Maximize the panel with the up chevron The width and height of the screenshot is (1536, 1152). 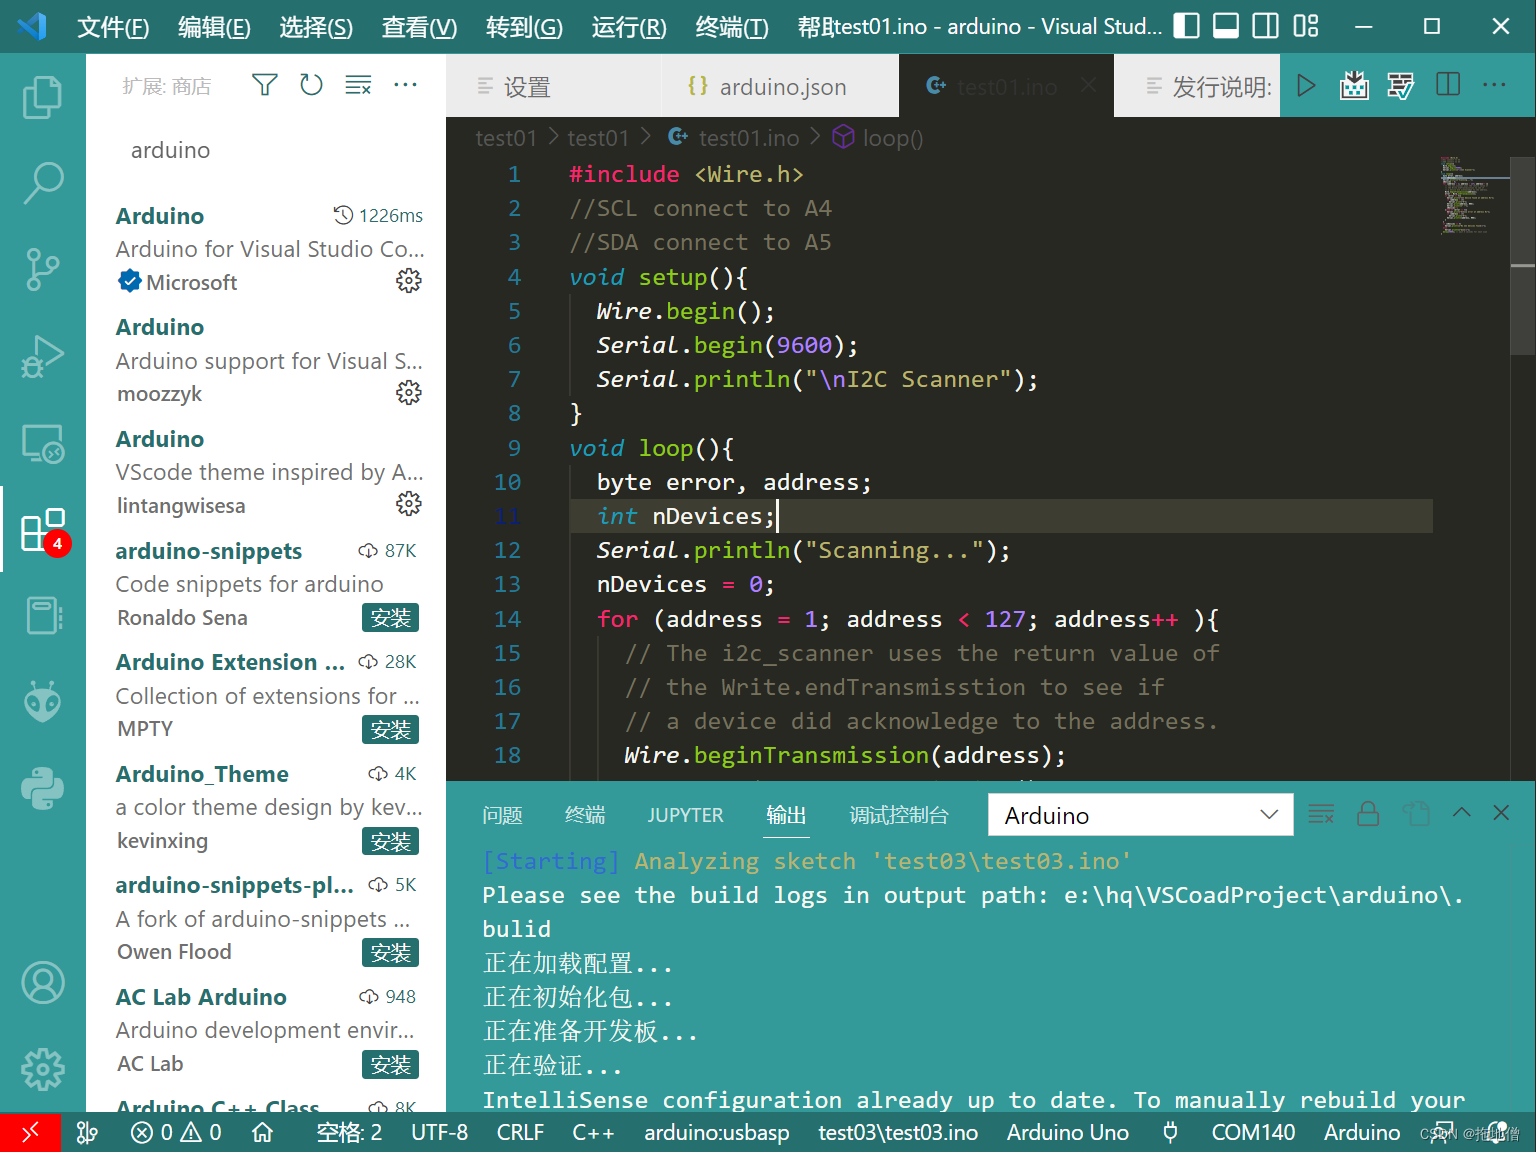tap(1462, 813)
